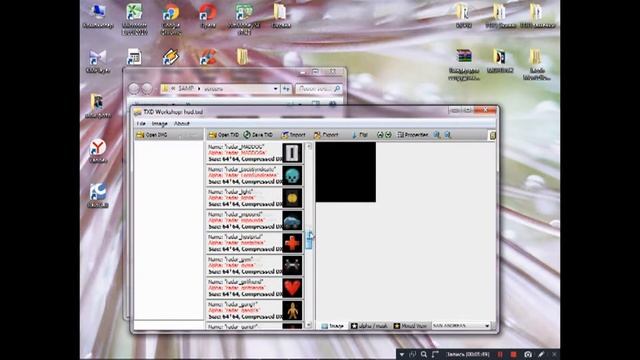Select the blue skull texture thumbnail
The height and width of the screenshot is (360, 640).
pos(292,176)
